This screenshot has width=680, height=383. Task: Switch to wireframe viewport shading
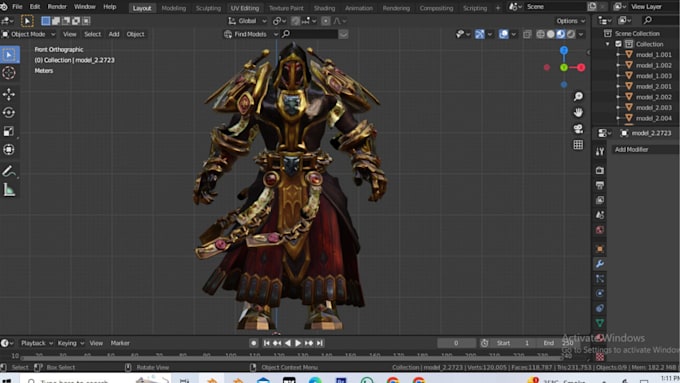click(x=540, y=34)
